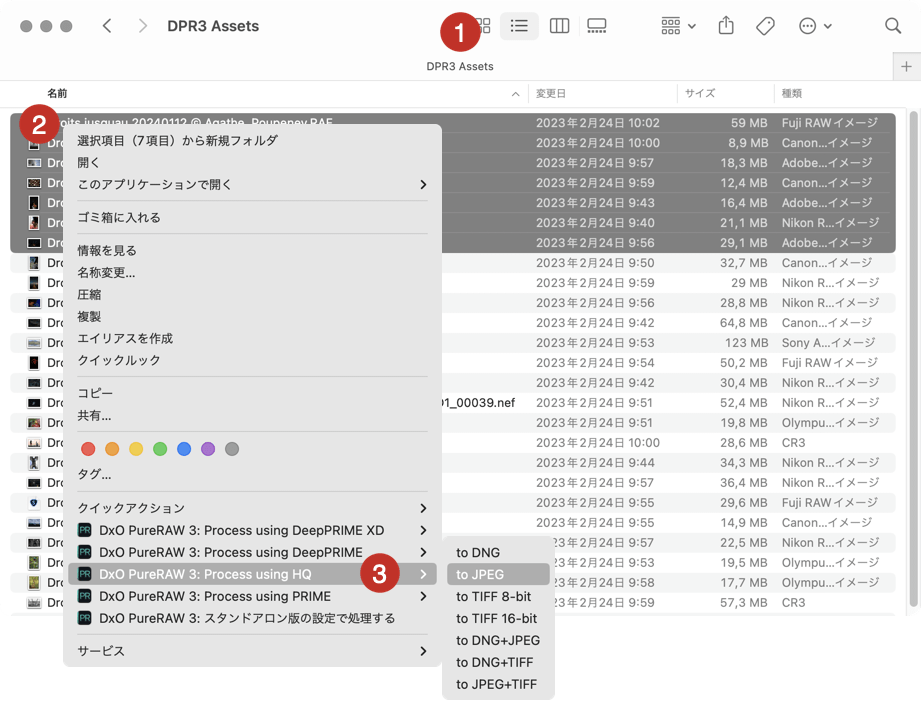Choose ゴミ箱に入れる menu item
The height and width of the screenshot is (704, 921).
point(119,217)
